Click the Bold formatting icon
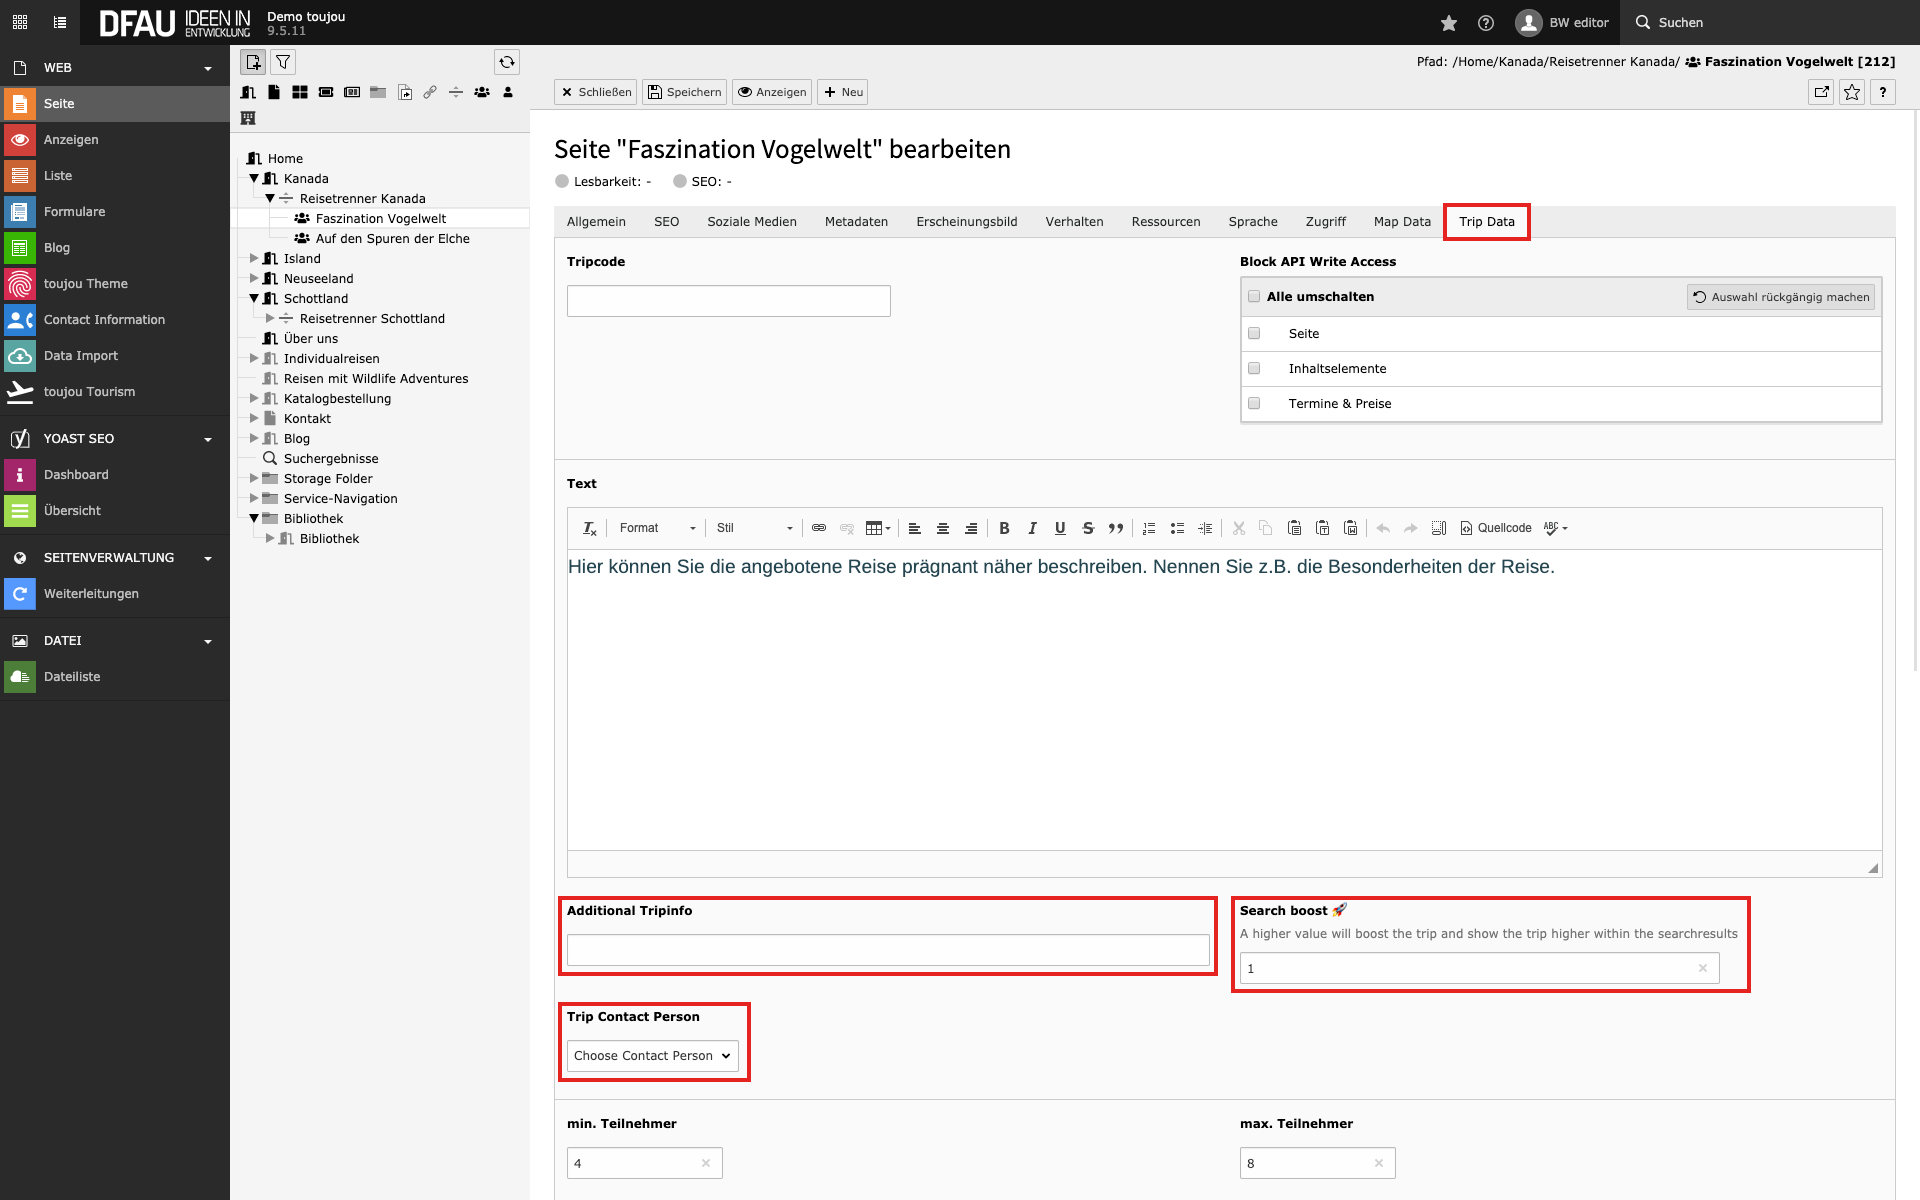This screenshot has width=1920, height=1200. click(1004, 528)
